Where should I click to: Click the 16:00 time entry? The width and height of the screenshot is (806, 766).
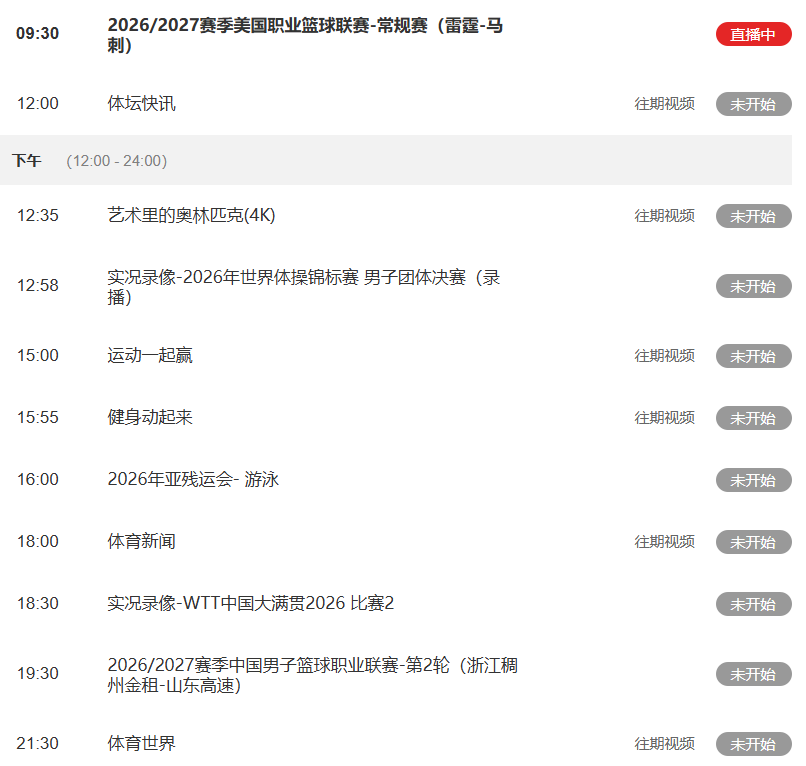tap(38, 480)
